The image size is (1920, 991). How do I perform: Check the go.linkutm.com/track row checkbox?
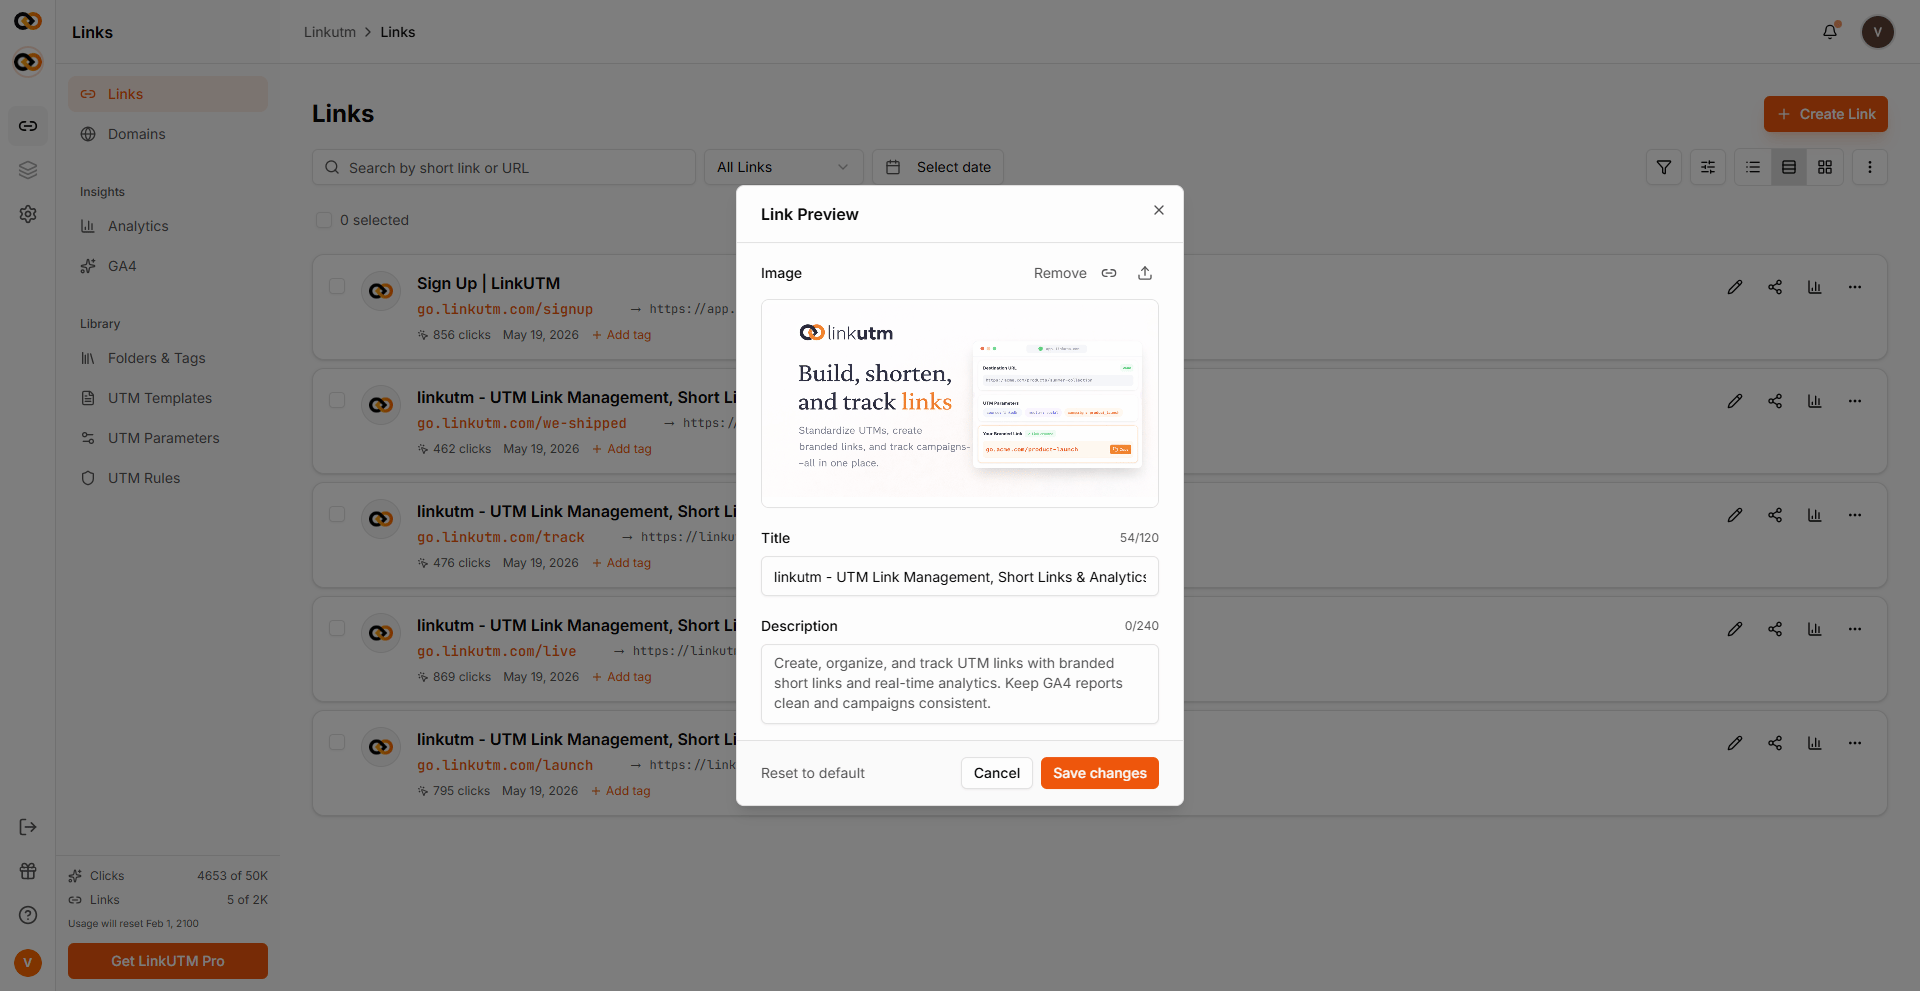[x=337, y=514]
